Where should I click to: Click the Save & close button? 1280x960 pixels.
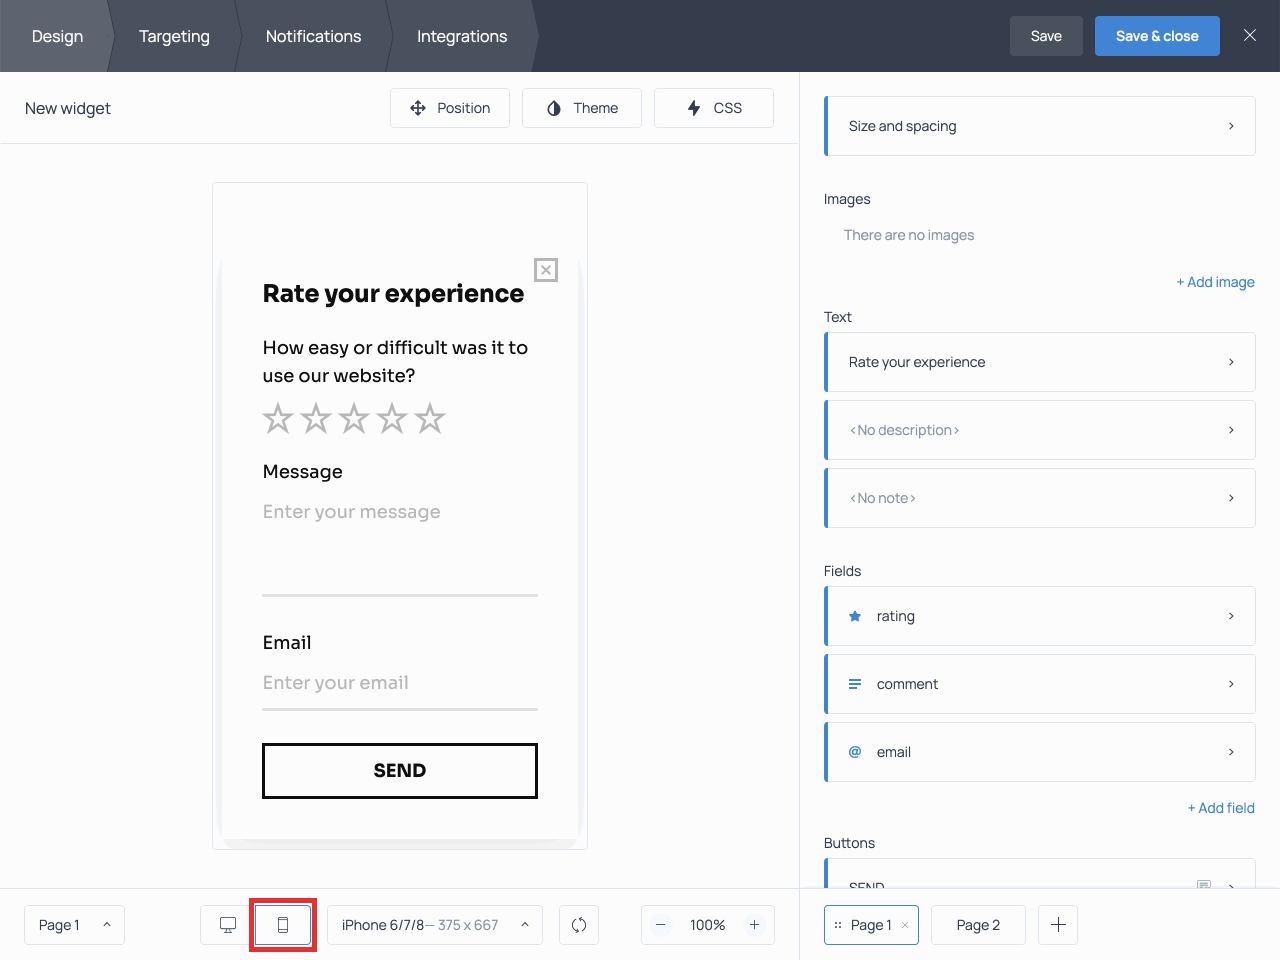(x=1157, y=35)
